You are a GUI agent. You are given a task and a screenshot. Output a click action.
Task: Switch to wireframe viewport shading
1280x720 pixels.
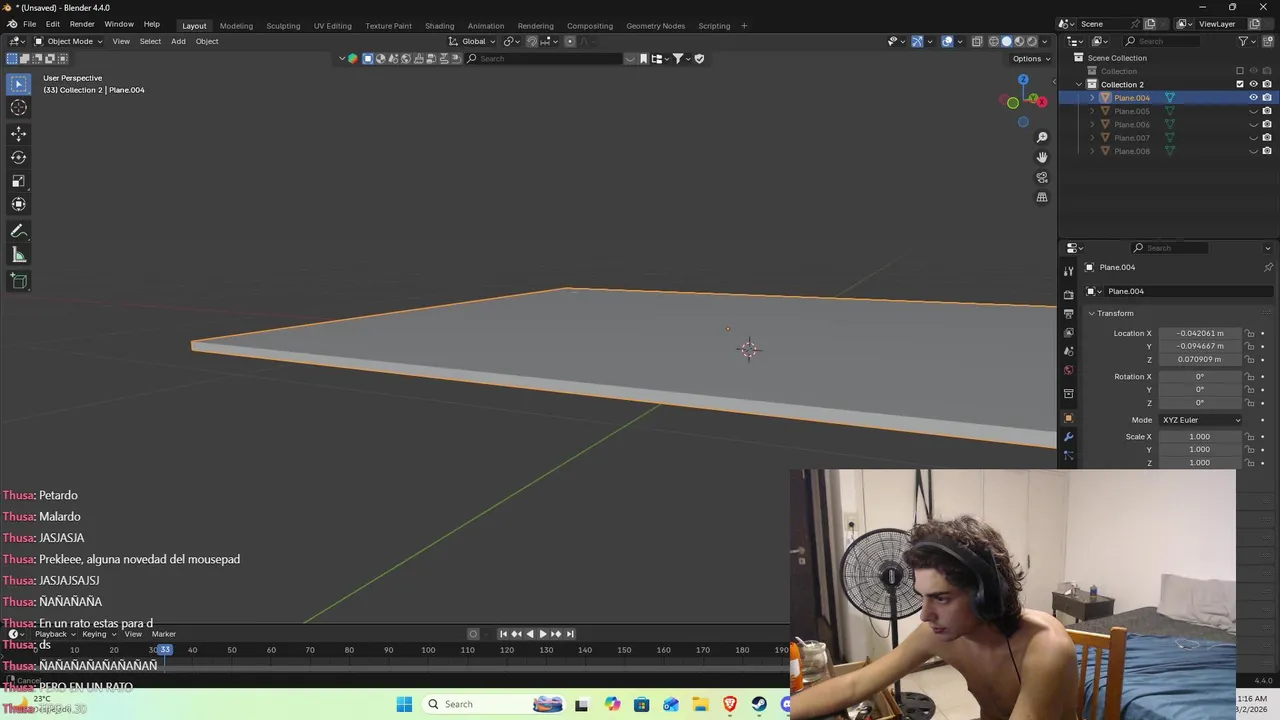[x=993, y=41]
